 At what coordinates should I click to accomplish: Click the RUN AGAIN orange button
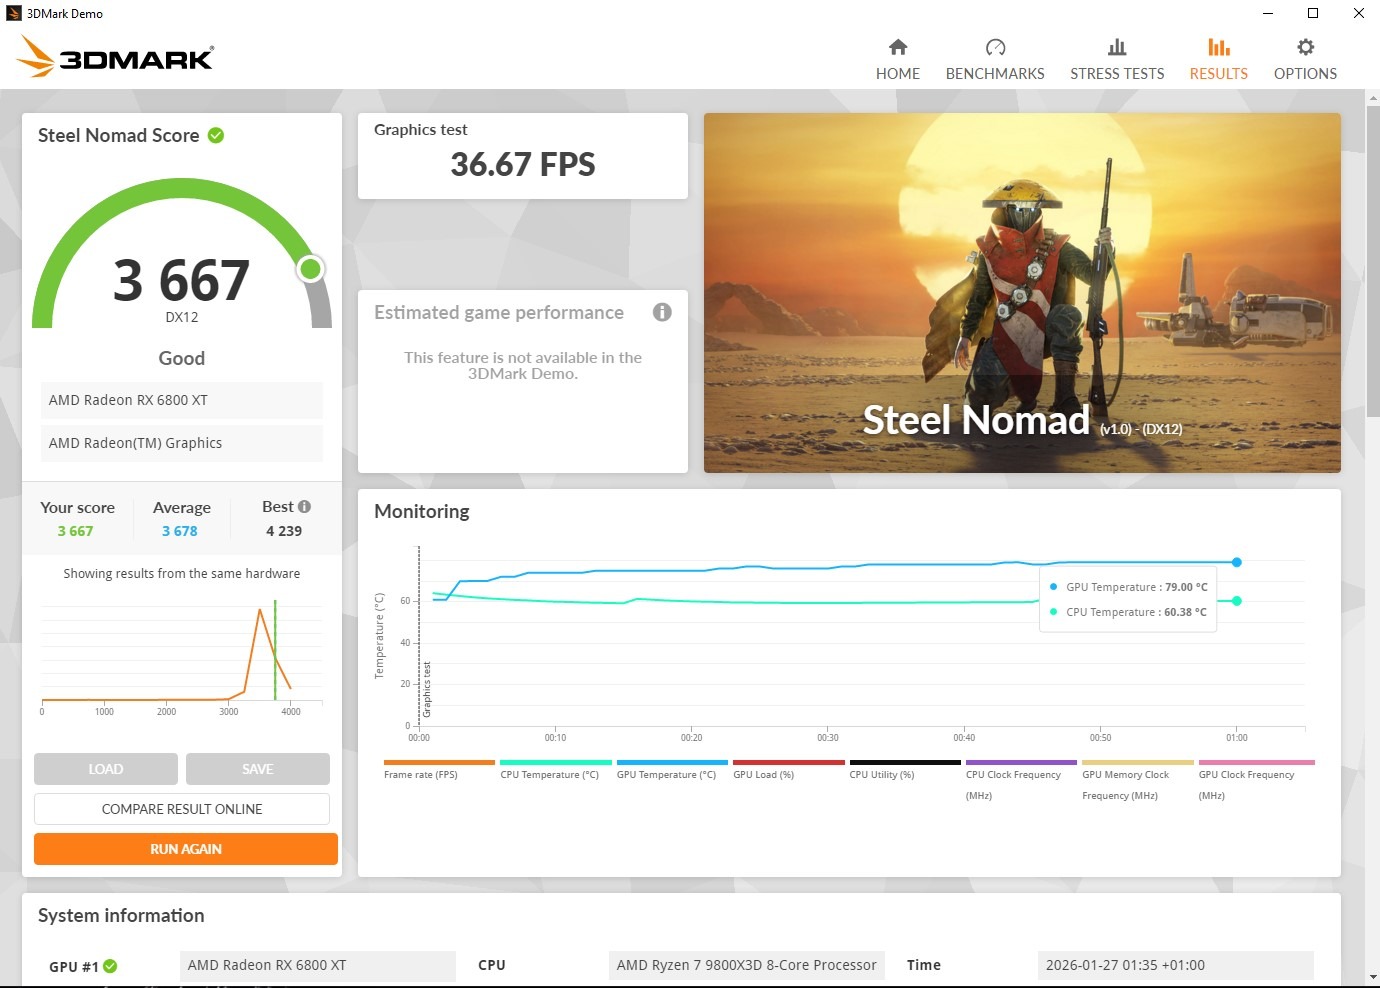click(186, 849)
